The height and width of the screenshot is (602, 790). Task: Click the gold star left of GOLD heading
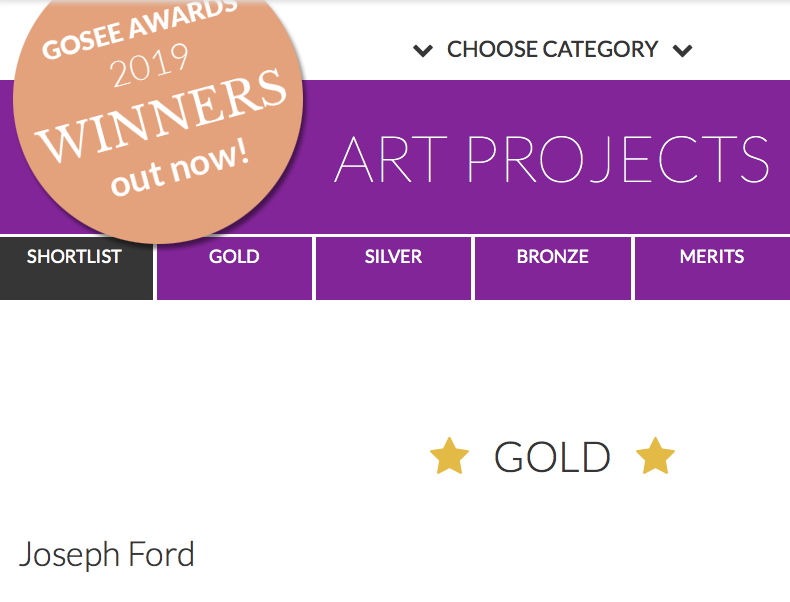[x=449, y=457]
